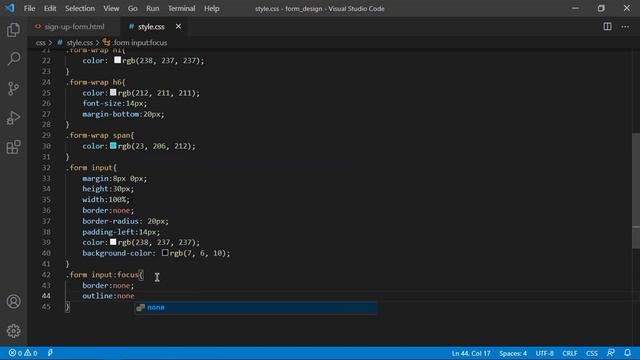Viewport: 640px width, 360px height.
Task: Click line number 32 in gutter
Action: click(x=46, y=168)
